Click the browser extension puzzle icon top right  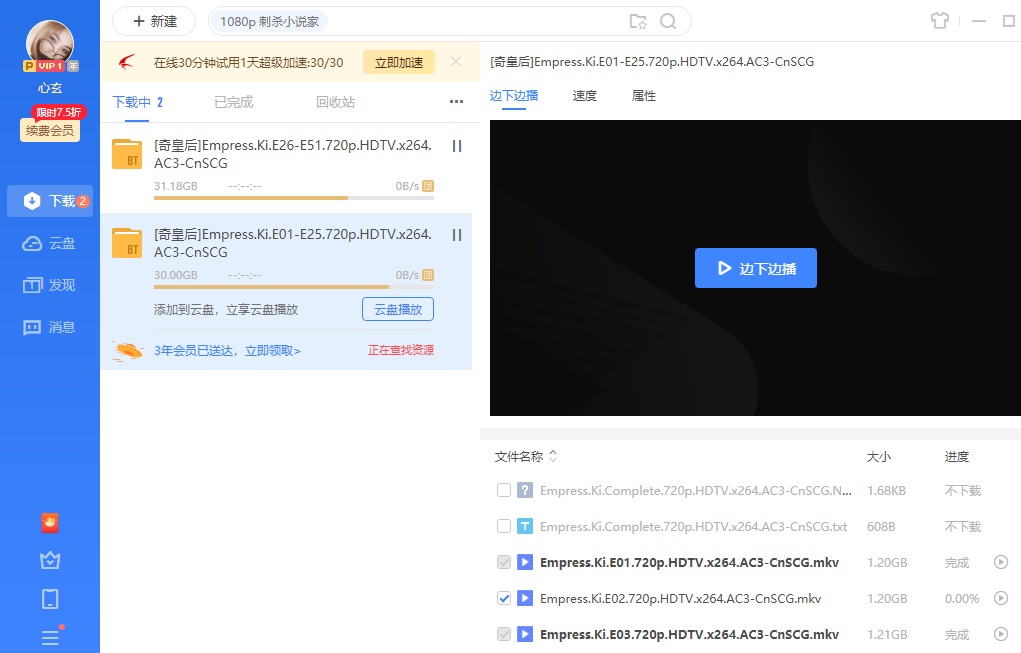click(940, 20)
